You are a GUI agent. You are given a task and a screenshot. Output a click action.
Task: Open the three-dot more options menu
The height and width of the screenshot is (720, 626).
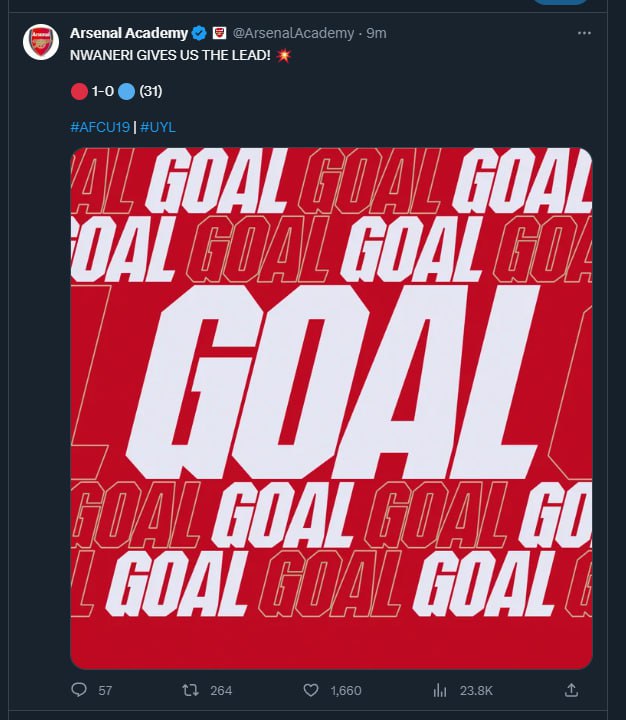point(584,33)
